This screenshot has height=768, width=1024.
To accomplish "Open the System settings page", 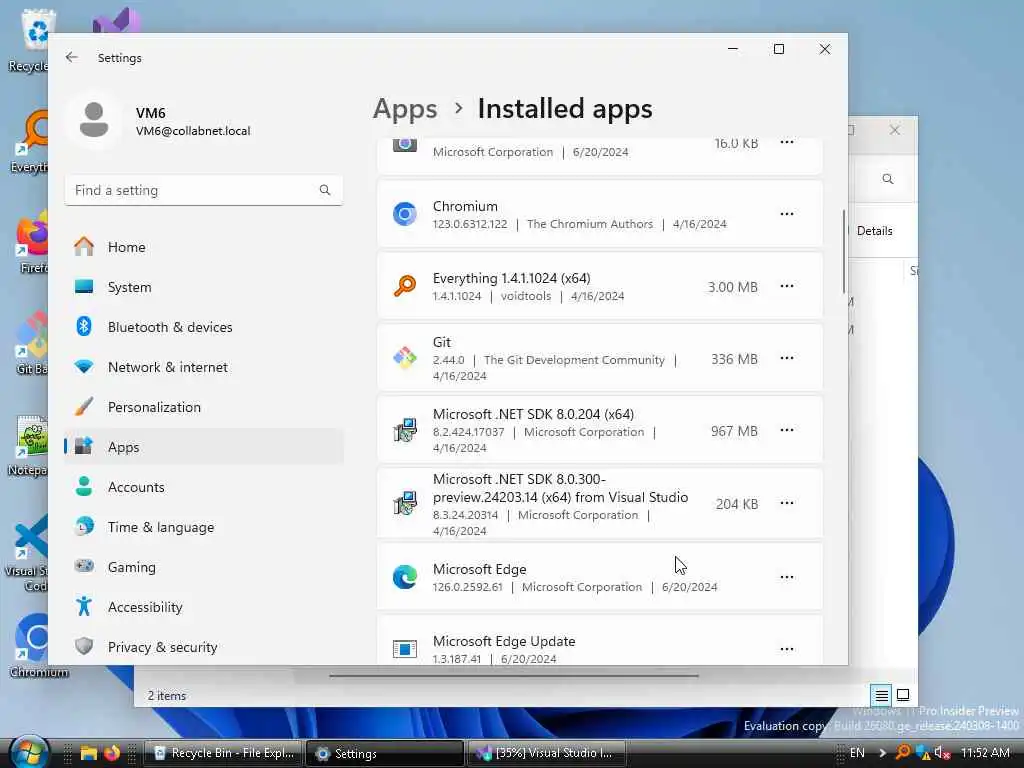I will click(x=204, y=287).
